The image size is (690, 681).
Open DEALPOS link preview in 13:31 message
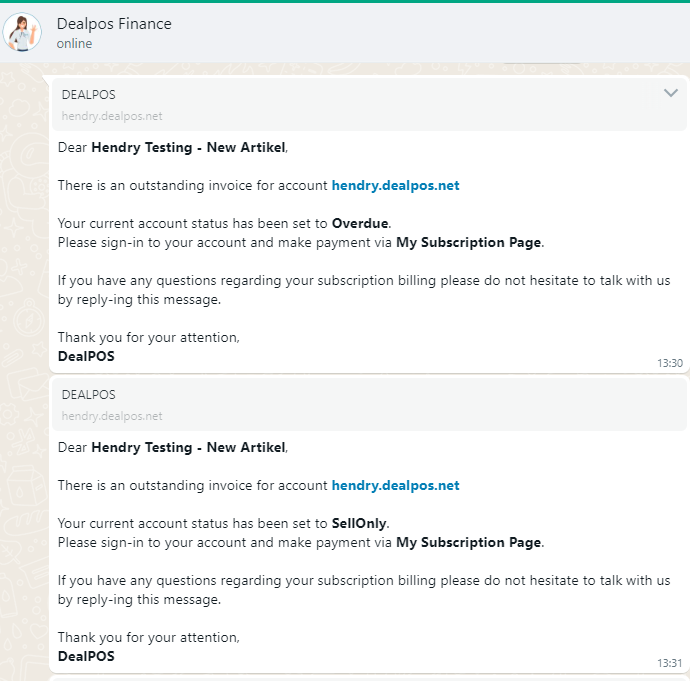point(369,405)
